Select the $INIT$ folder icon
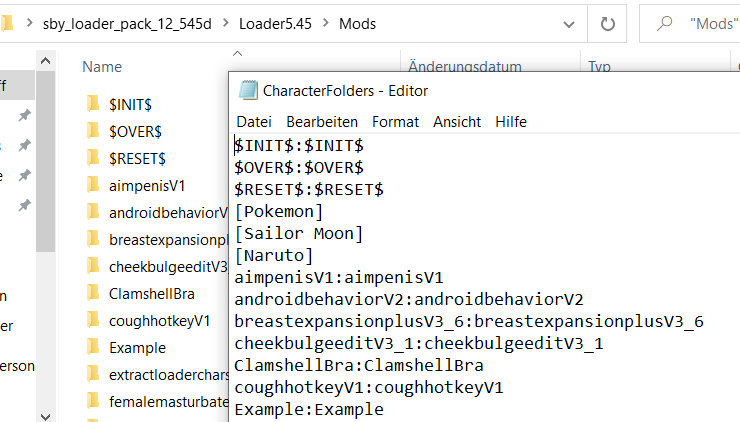This screenshot has height=422, width=740. [x=92, y=104]
